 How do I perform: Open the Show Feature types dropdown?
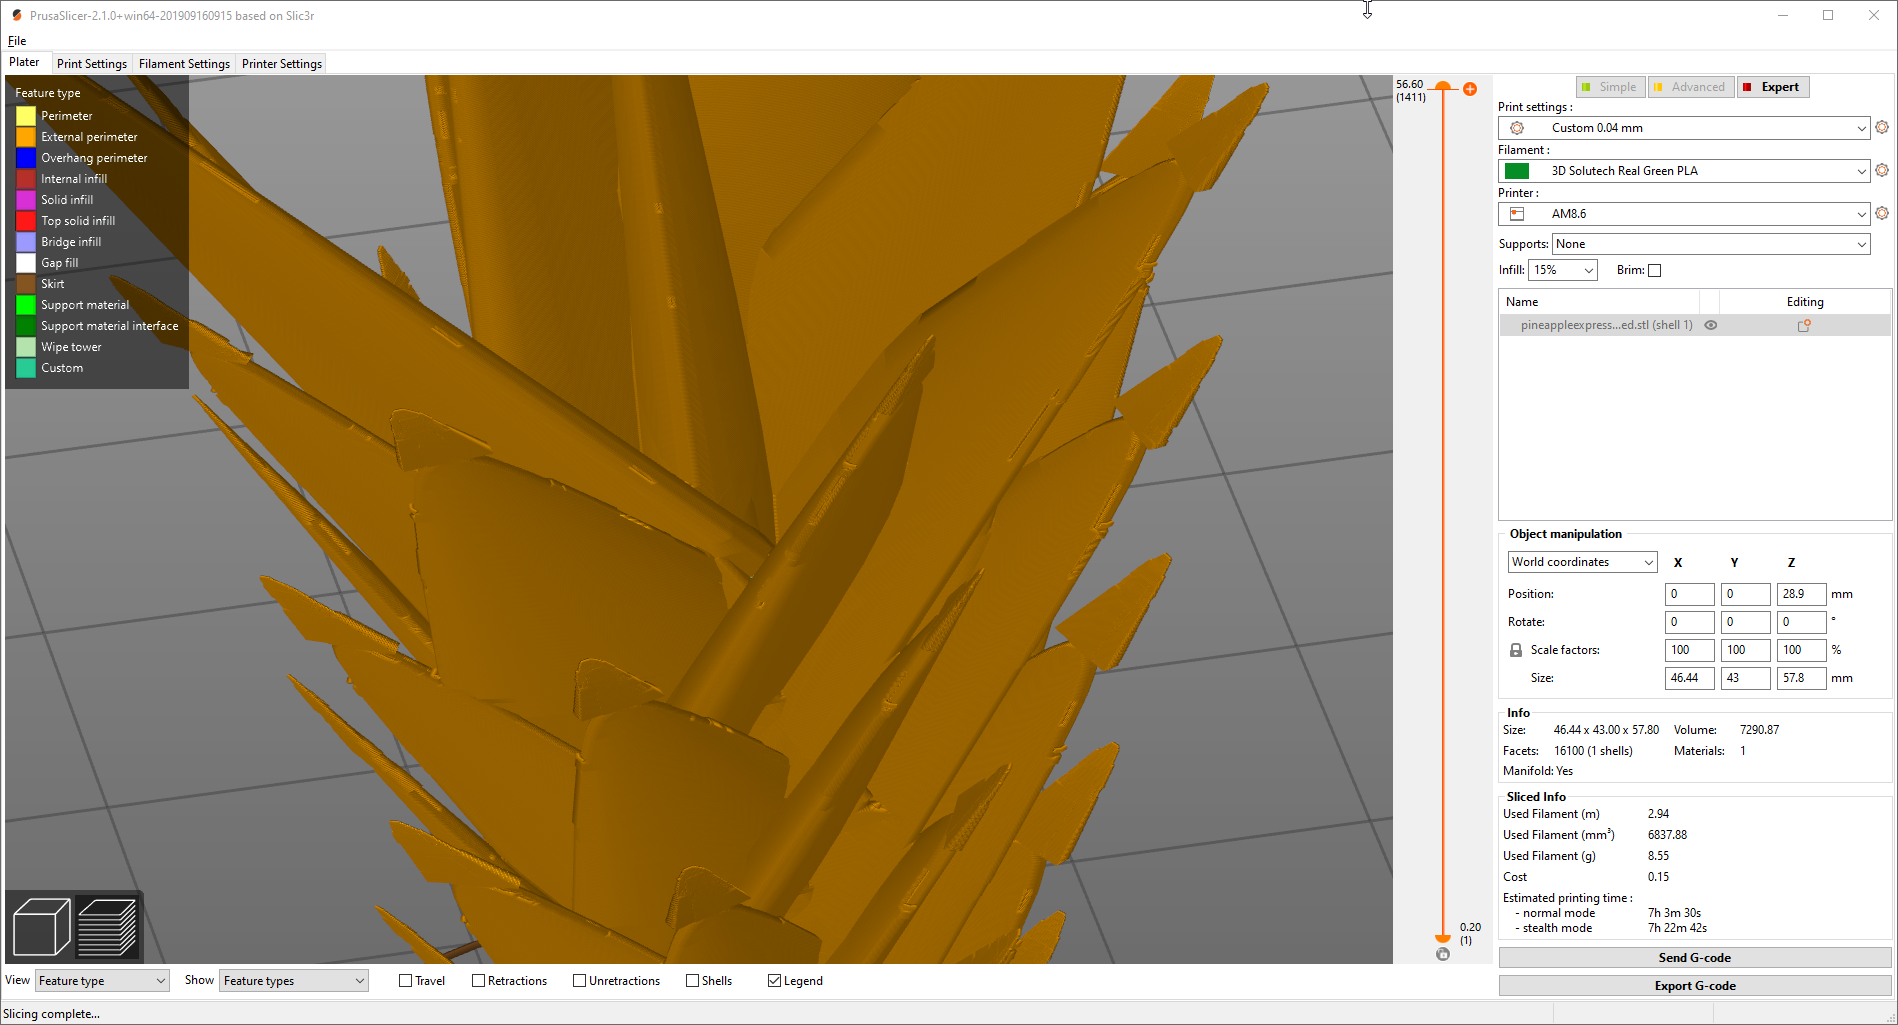point(294,981)
